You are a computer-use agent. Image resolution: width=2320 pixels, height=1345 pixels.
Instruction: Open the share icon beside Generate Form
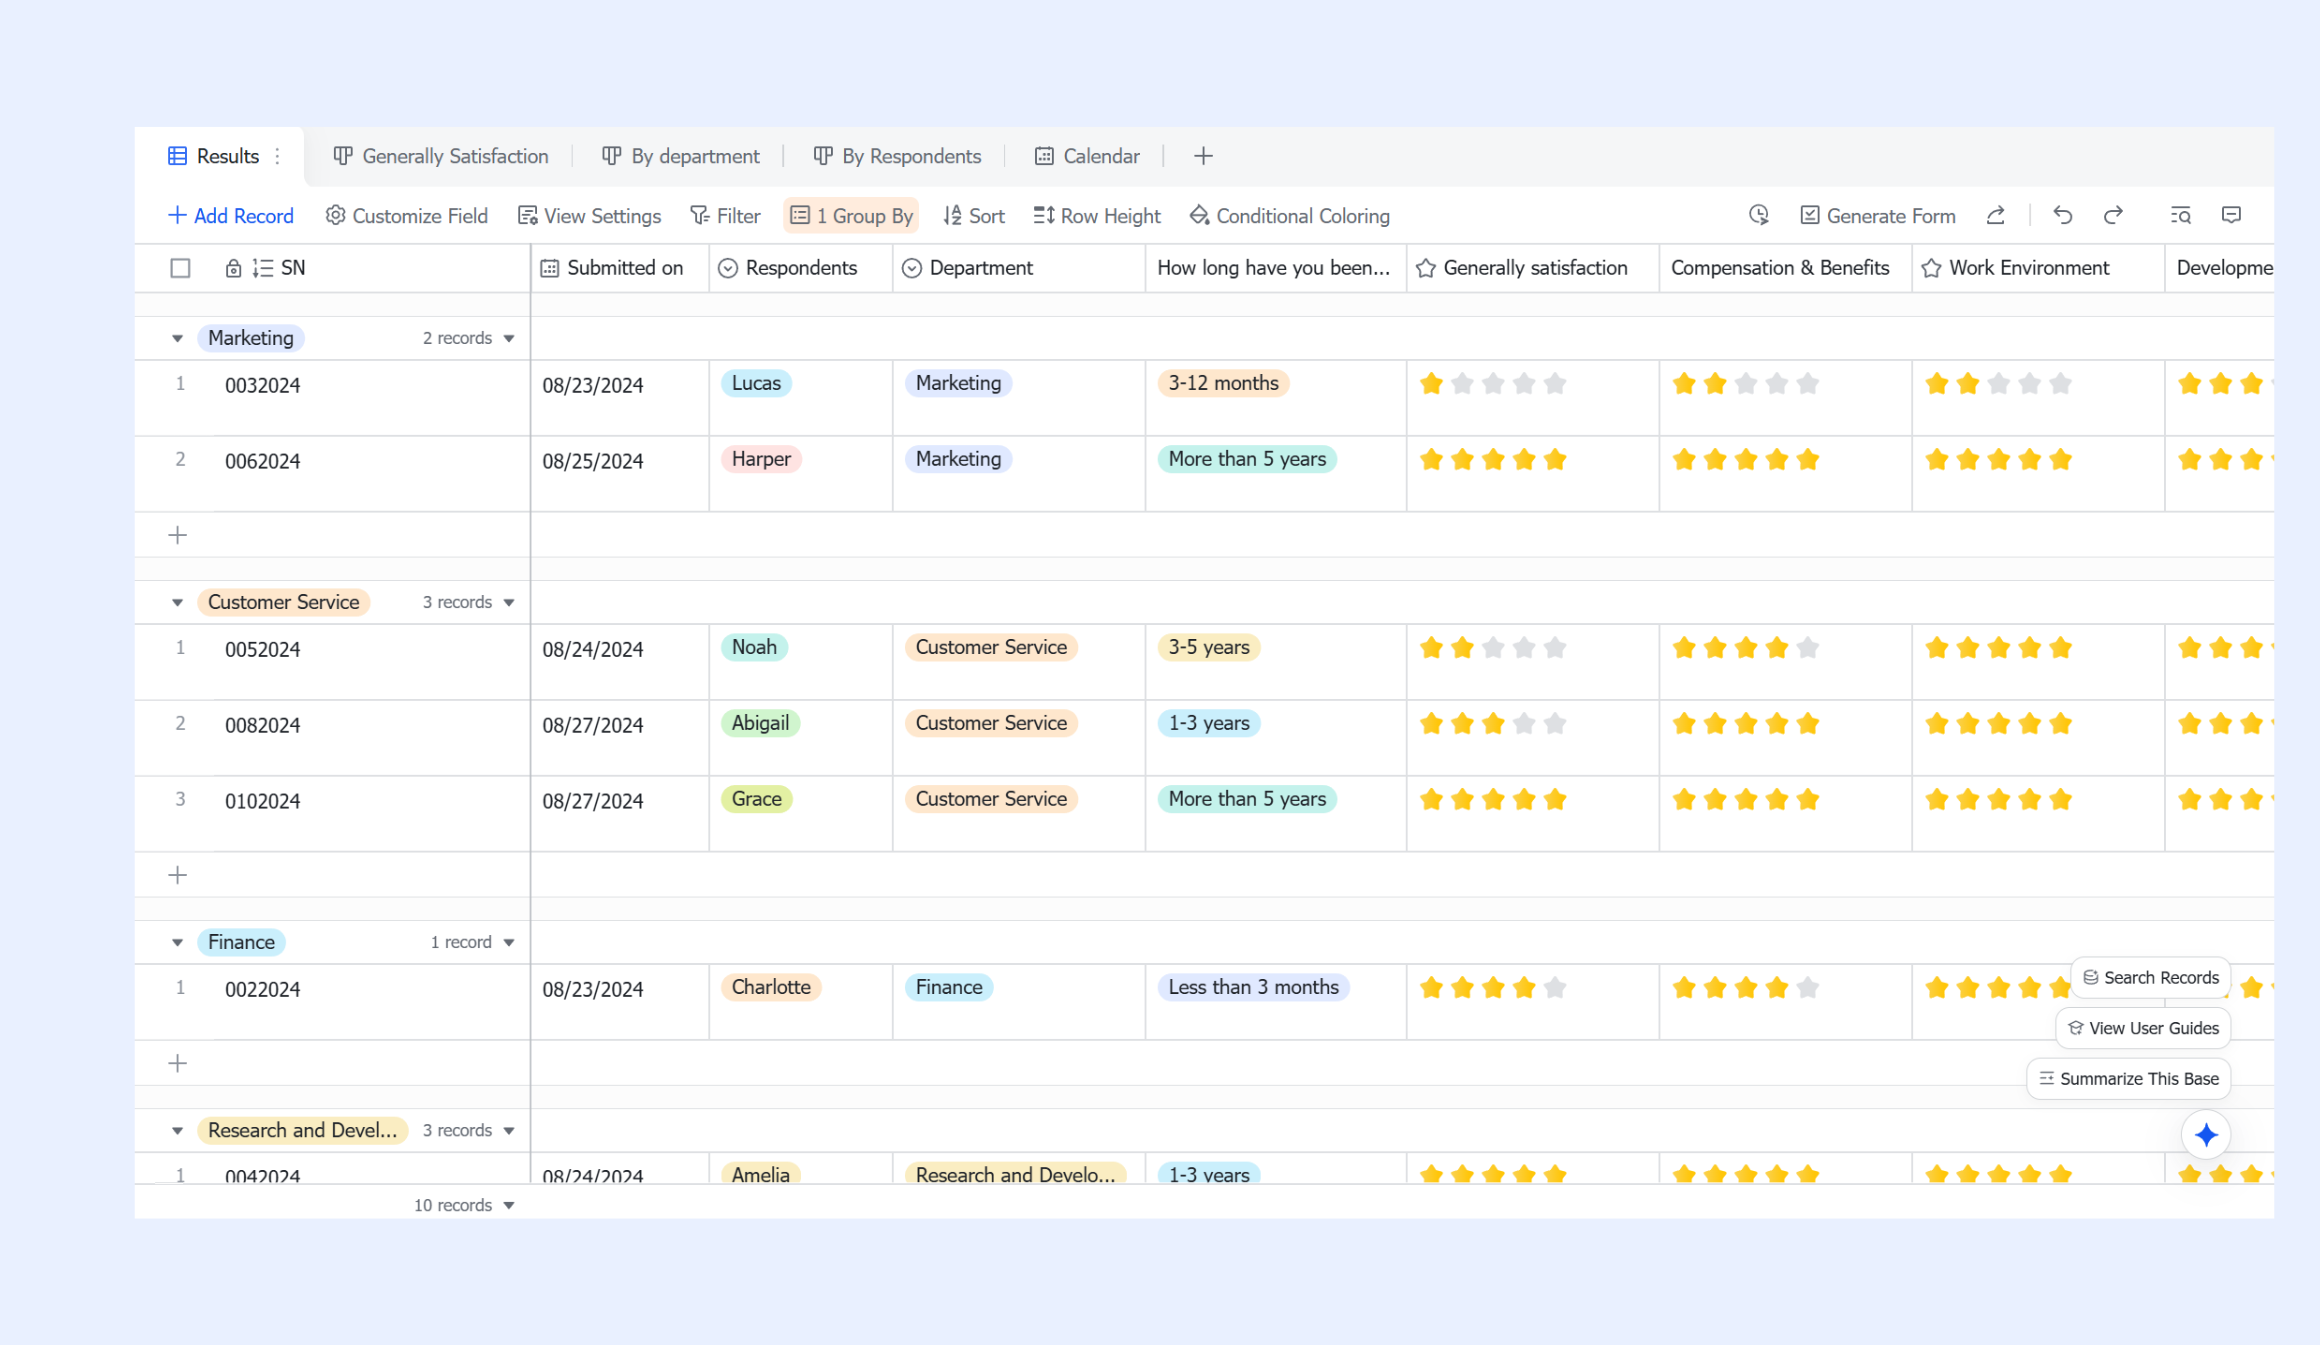(1995, 215)
